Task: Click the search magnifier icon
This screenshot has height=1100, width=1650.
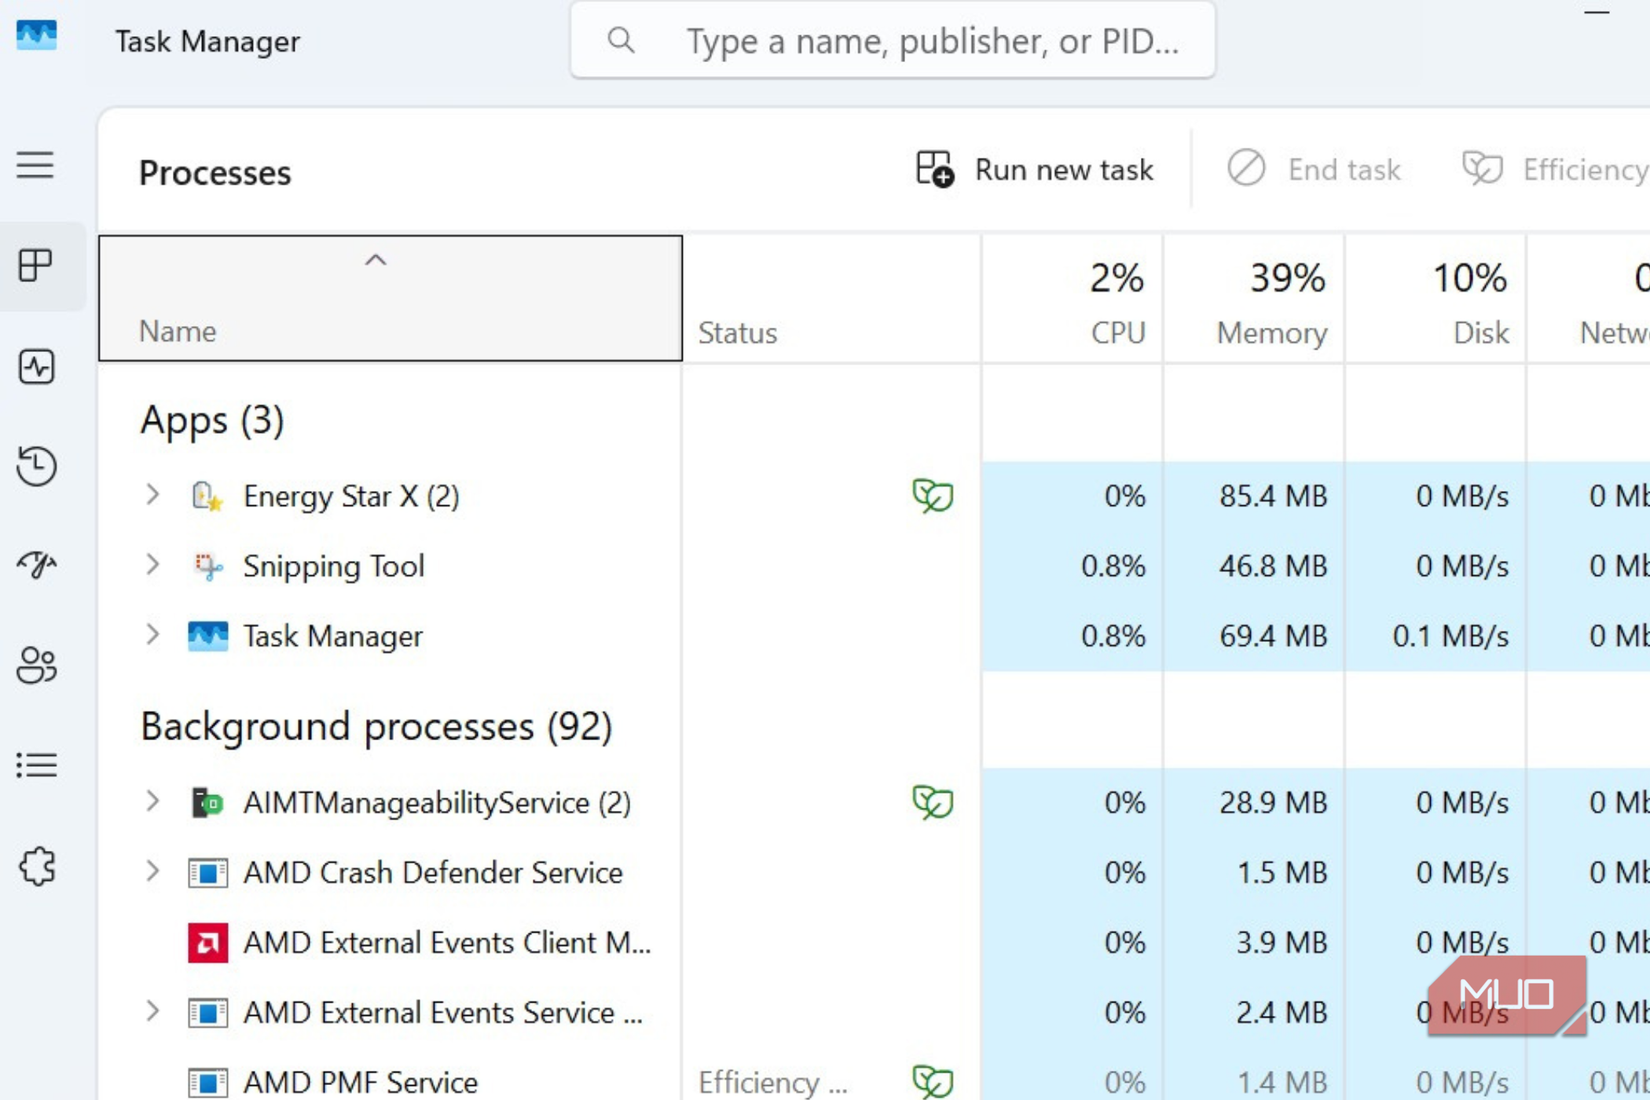Action: click(x=621, y=41)
